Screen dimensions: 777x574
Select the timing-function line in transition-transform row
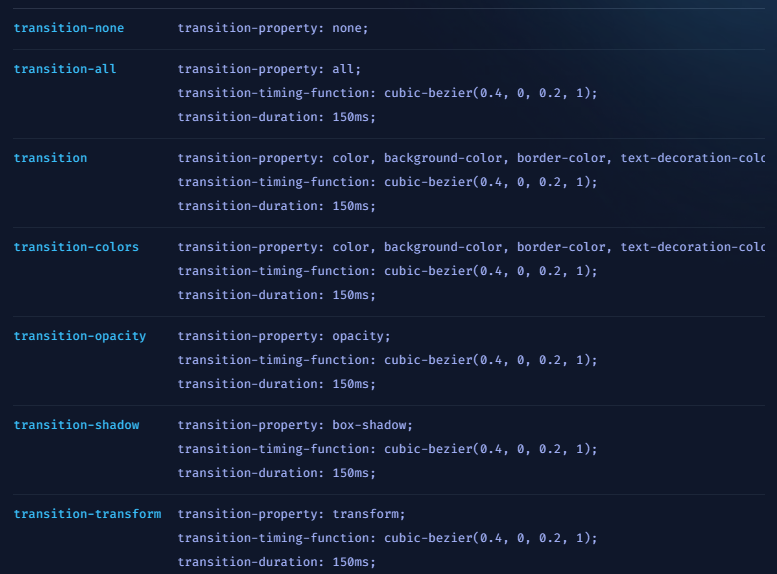[x=387, y=538]
